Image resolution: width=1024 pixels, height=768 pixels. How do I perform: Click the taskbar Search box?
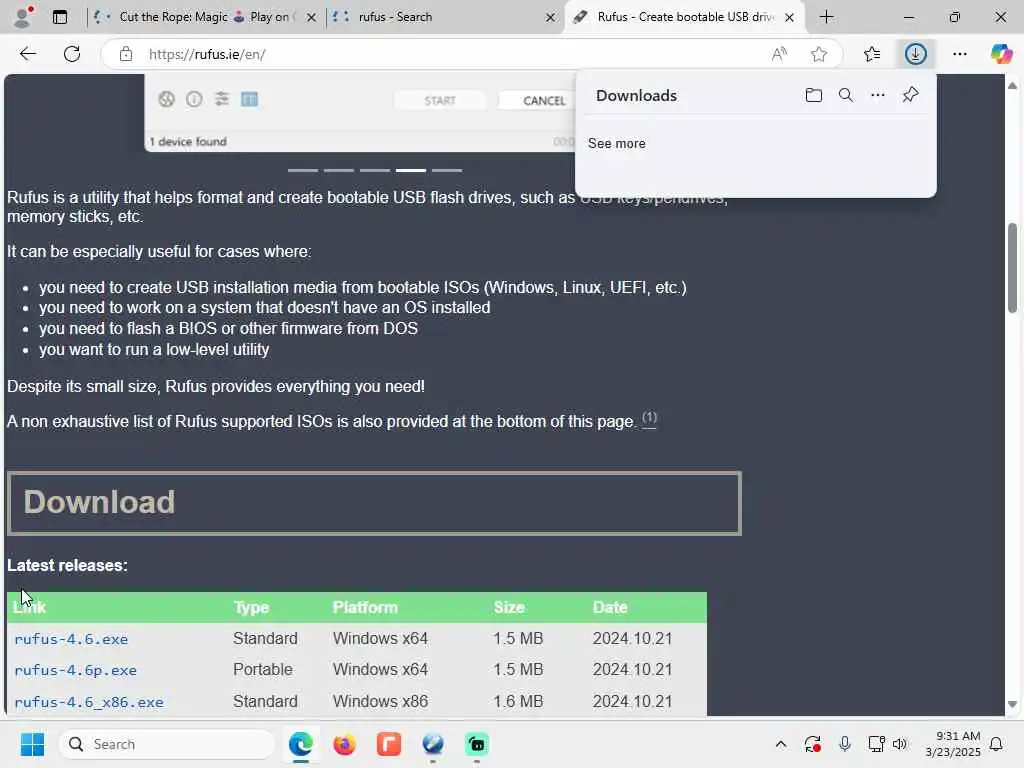(167, 744)
